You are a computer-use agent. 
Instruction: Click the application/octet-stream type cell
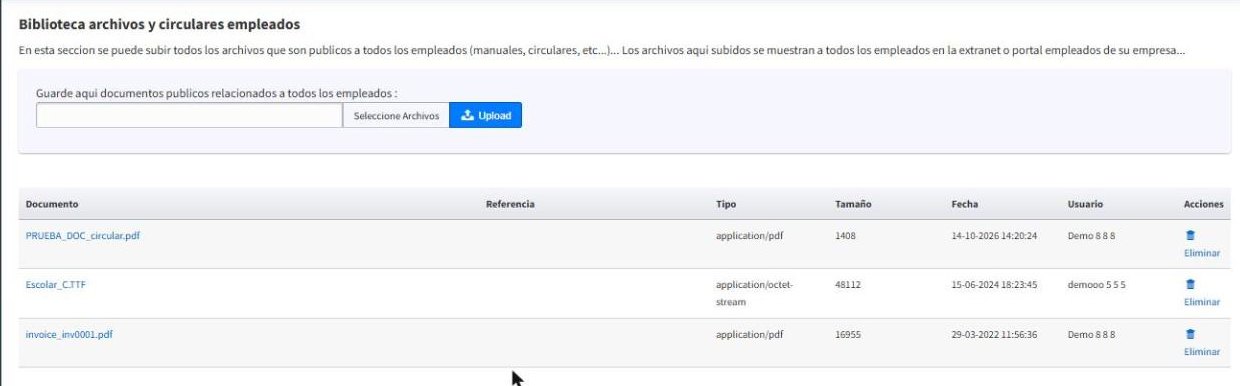(x=754, y=293)
